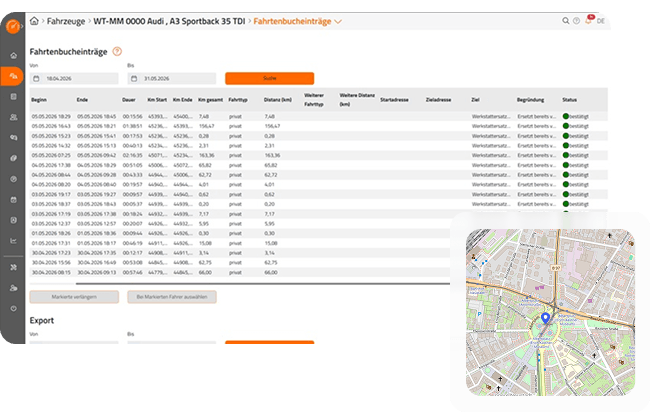
Task: Click the blue parking P symbol on map
Action: pyautogui.click(x=479, y=314)
